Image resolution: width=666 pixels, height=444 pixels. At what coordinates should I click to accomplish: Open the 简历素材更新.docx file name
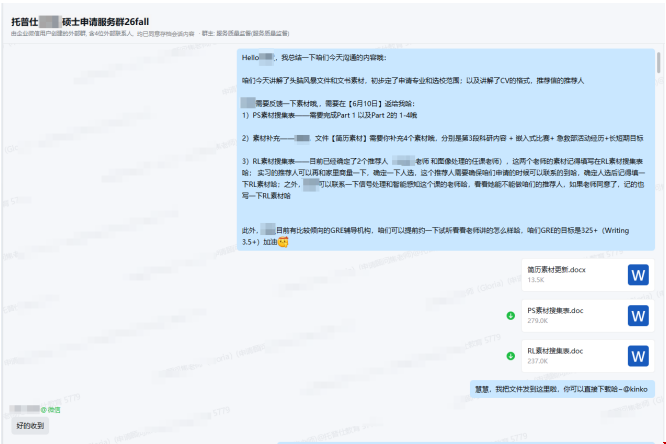(556, 269)
